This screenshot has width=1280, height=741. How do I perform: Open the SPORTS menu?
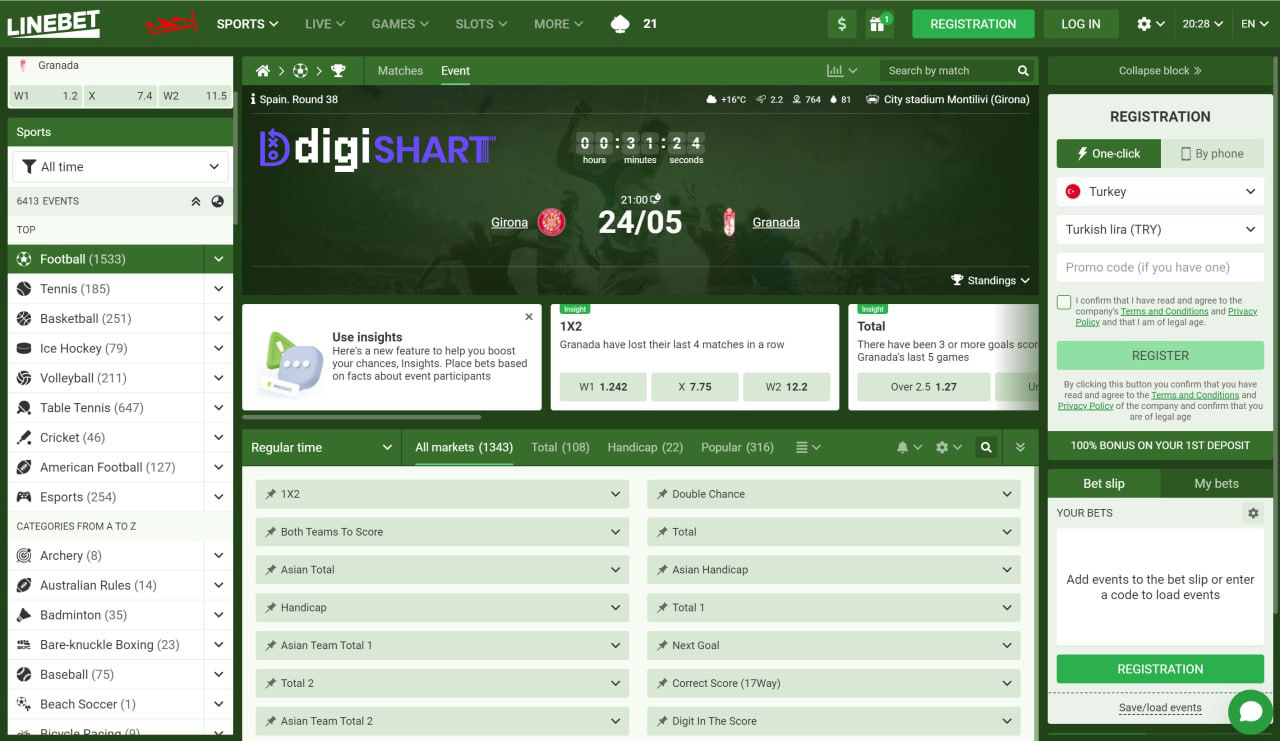click(x=247, y=24)
